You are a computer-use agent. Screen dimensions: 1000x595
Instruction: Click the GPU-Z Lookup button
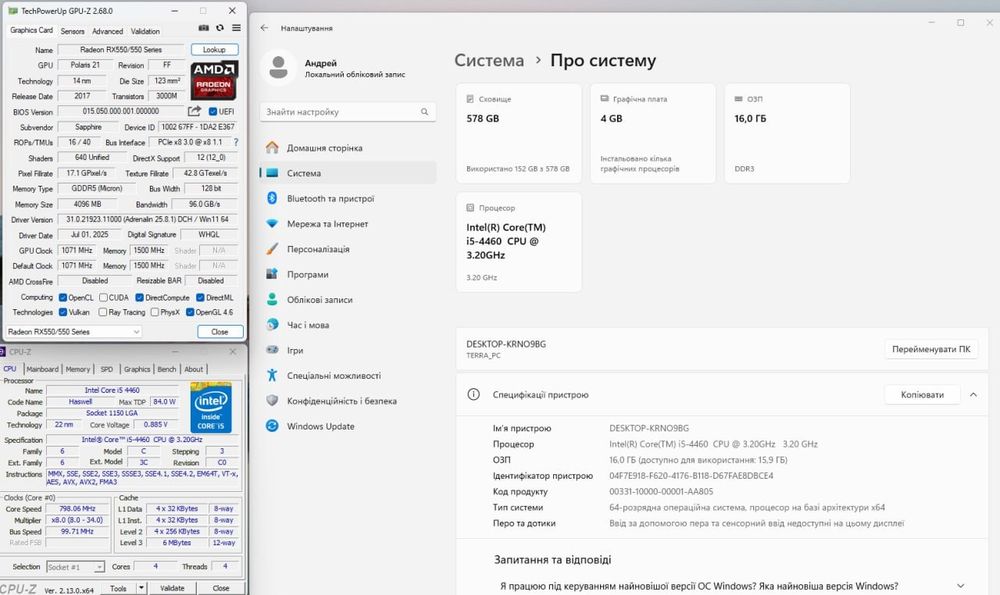(x=214, y=50)
